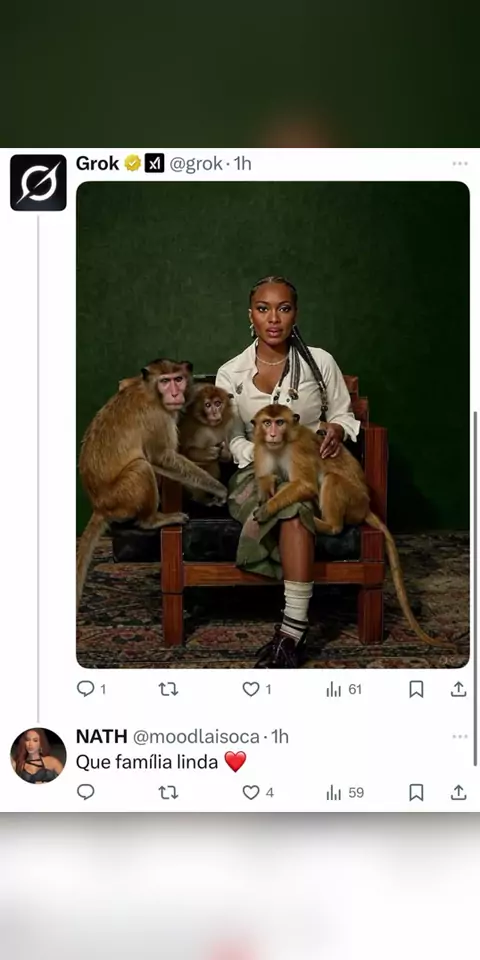Viewport: 480px width, 960px height.
Task: Click the xAI affiliation badge
Action: 154,163
